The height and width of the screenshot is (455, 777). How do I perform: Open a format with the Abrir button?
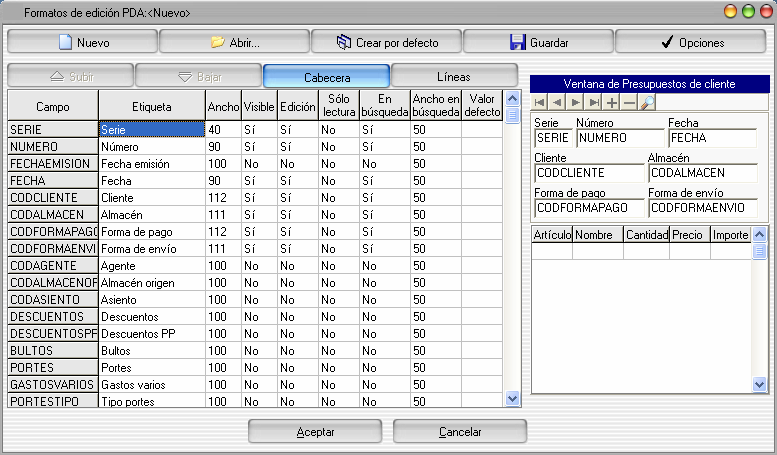tap(234, 43)
